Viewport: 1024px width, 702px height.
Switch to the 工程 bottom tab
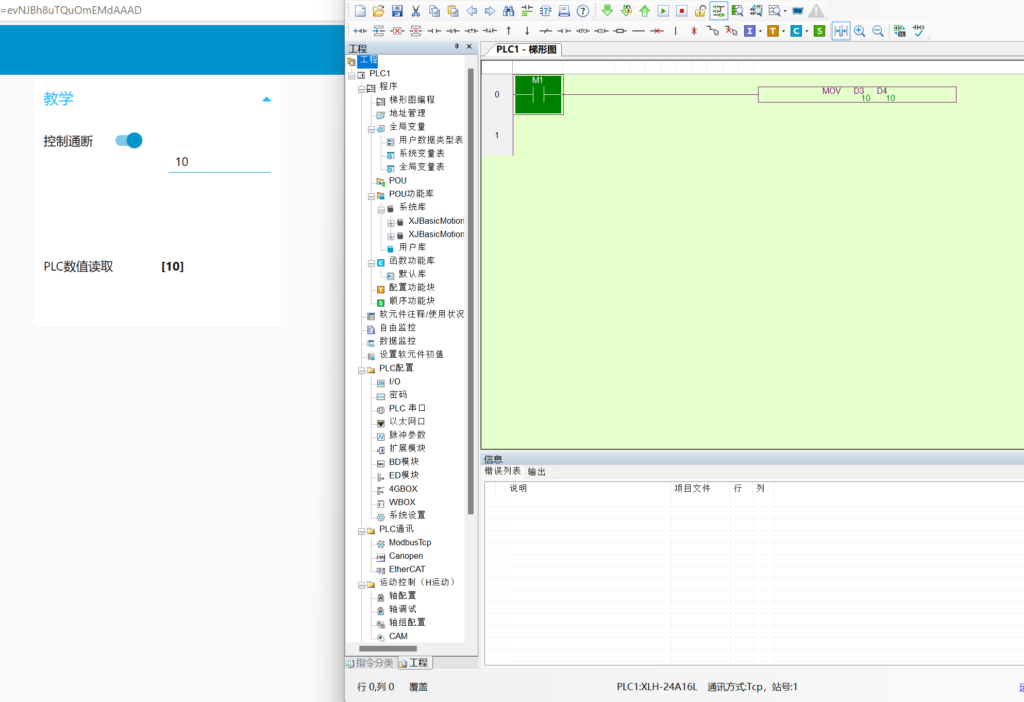pos(413,663)
